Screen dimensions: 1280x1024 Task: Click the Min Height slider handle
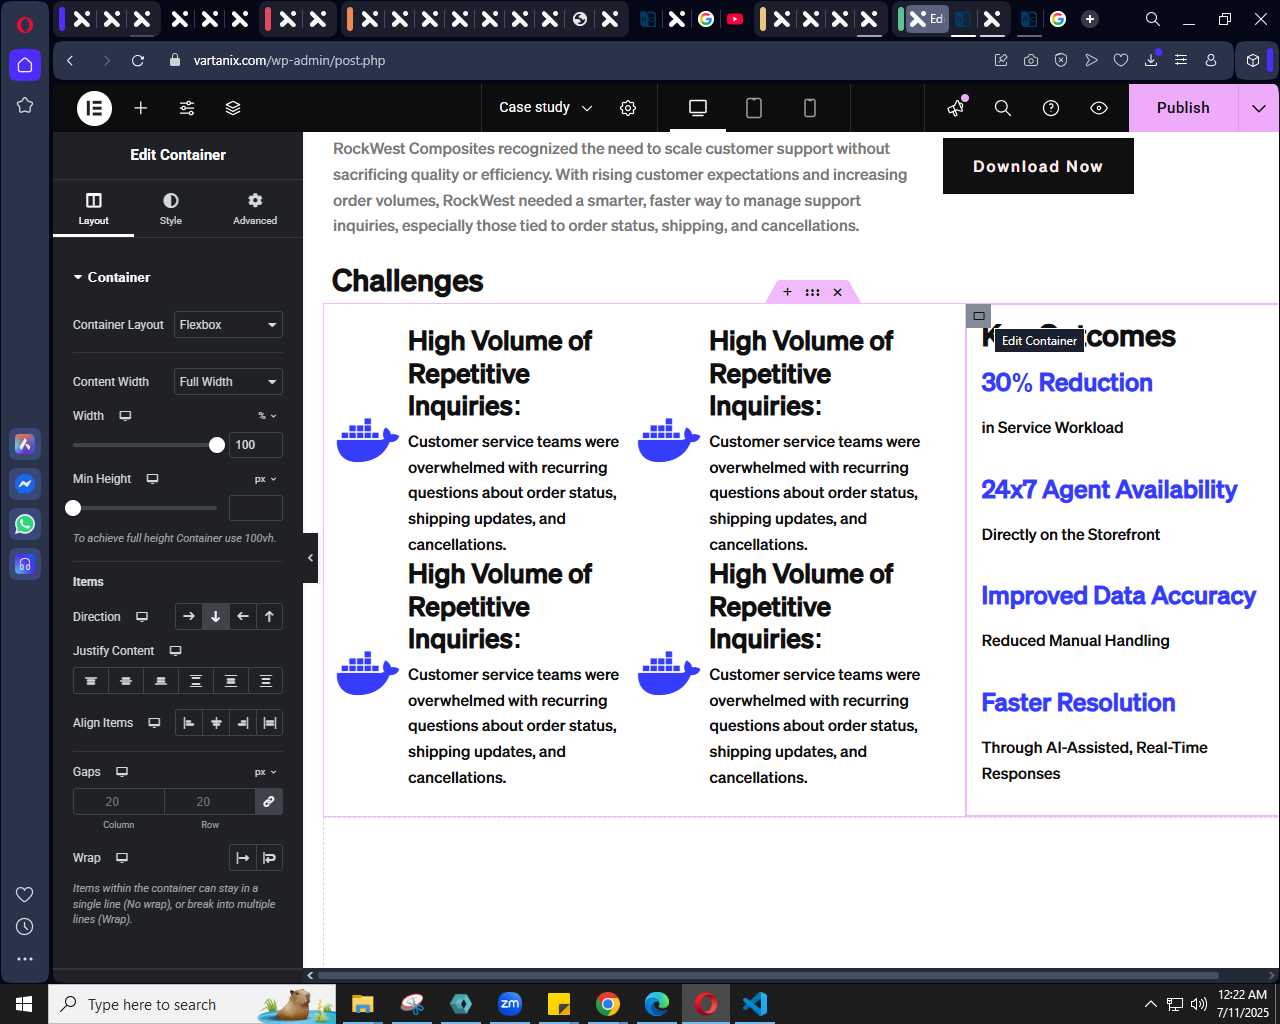(73, 508)
